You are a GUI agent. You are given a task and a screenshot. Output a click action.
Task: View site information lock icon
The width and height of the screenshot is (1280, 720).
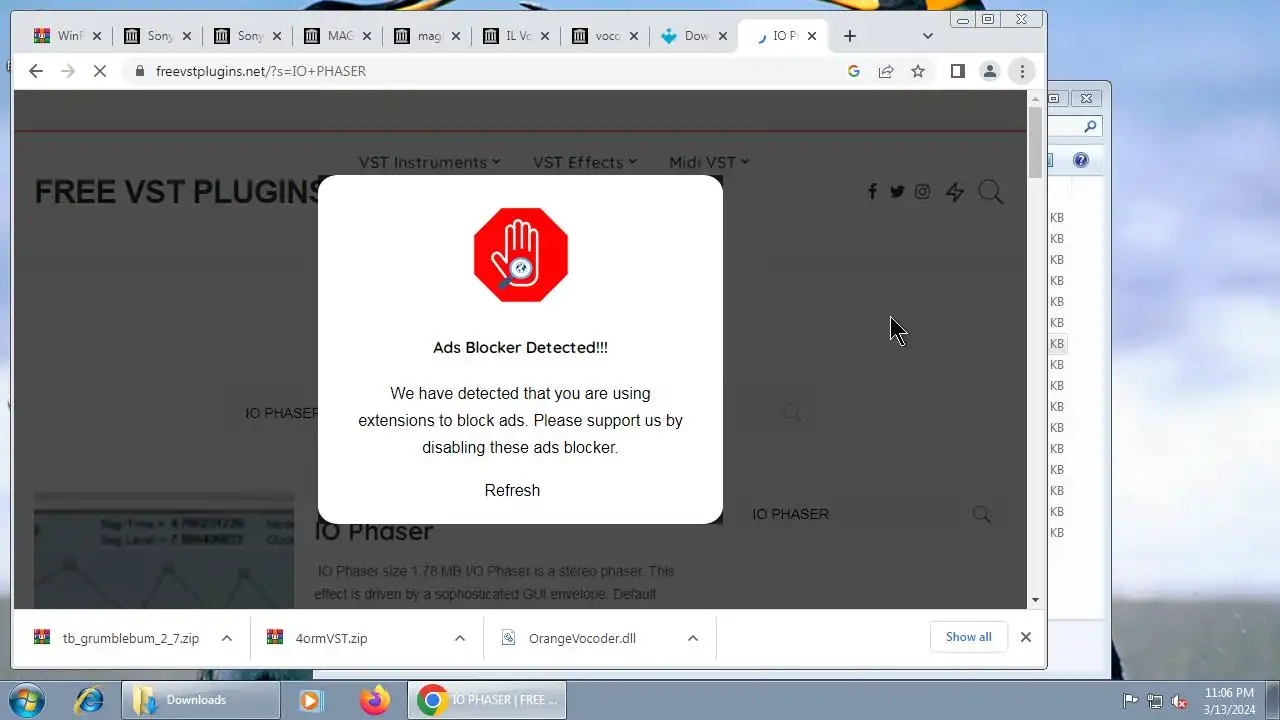coord(139,71)
